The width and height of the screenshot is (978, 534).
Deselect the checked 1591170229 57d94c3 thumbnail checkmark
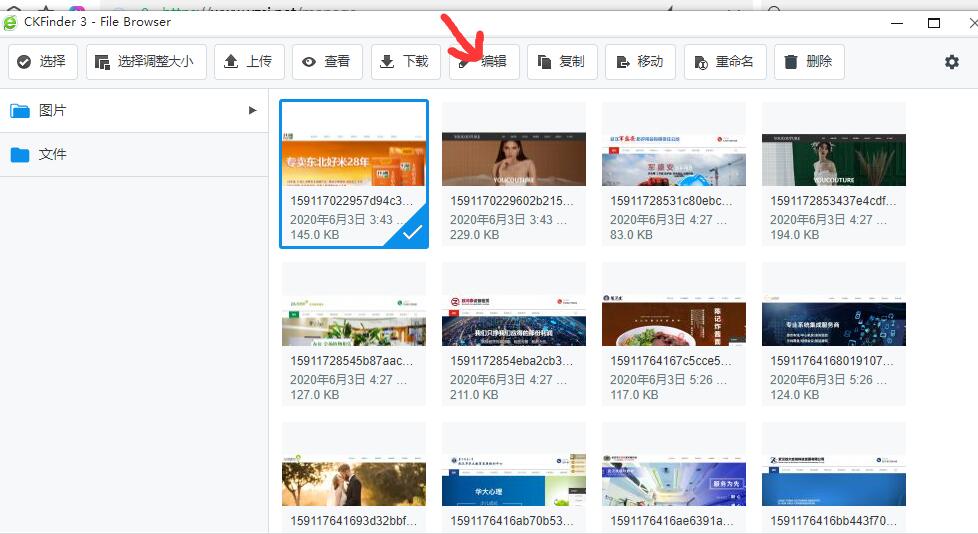click(411, 232)
